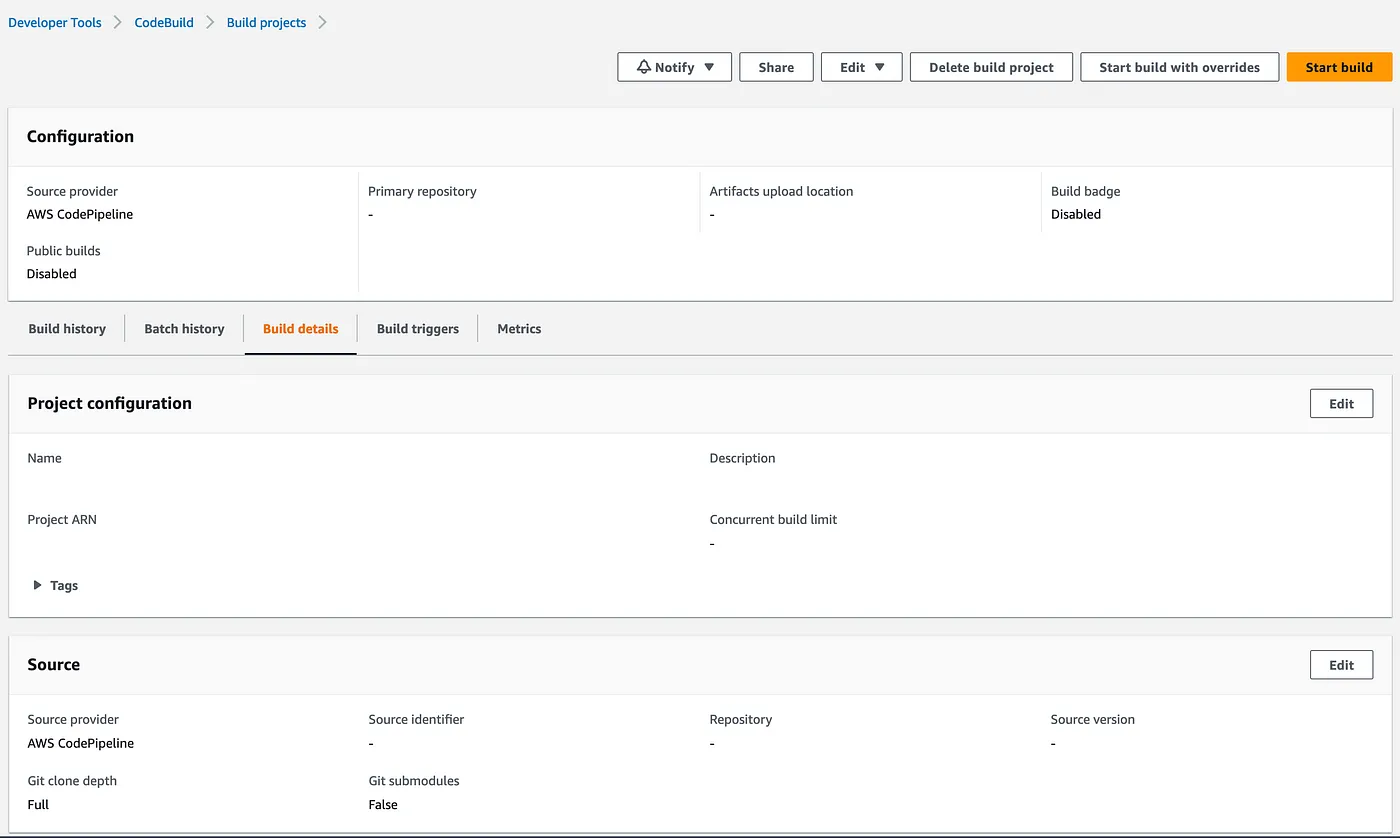
Task: Navigate to CodeBuild breadcrumb link
Action: click(164, 22)
